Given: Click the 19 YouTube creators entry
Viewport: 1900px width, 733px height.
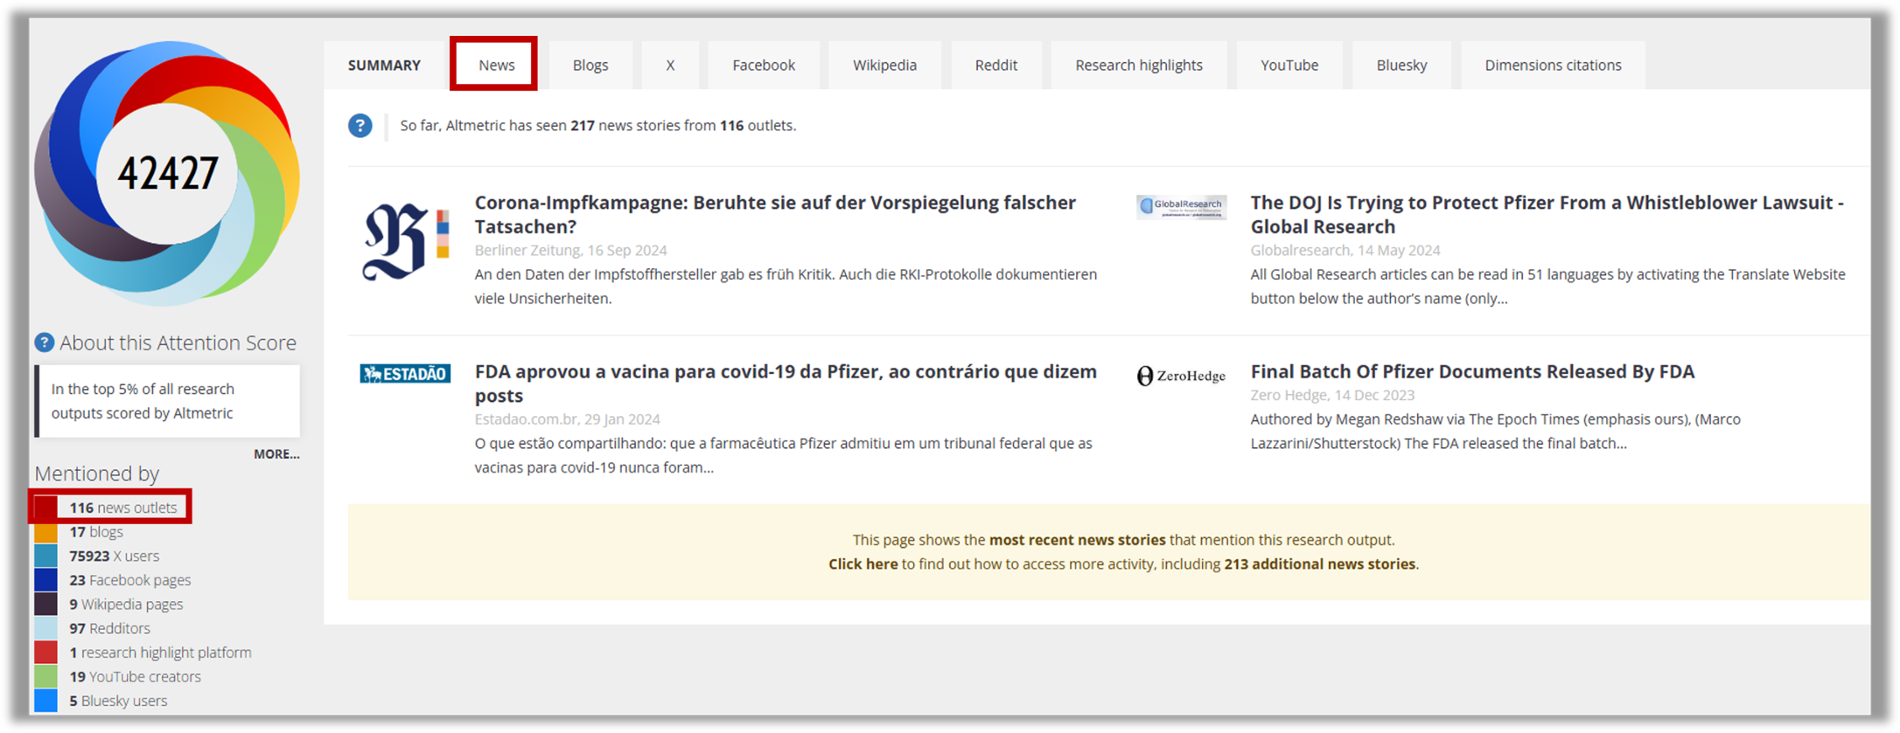Looking at the screenshot, I should point(135,676).
